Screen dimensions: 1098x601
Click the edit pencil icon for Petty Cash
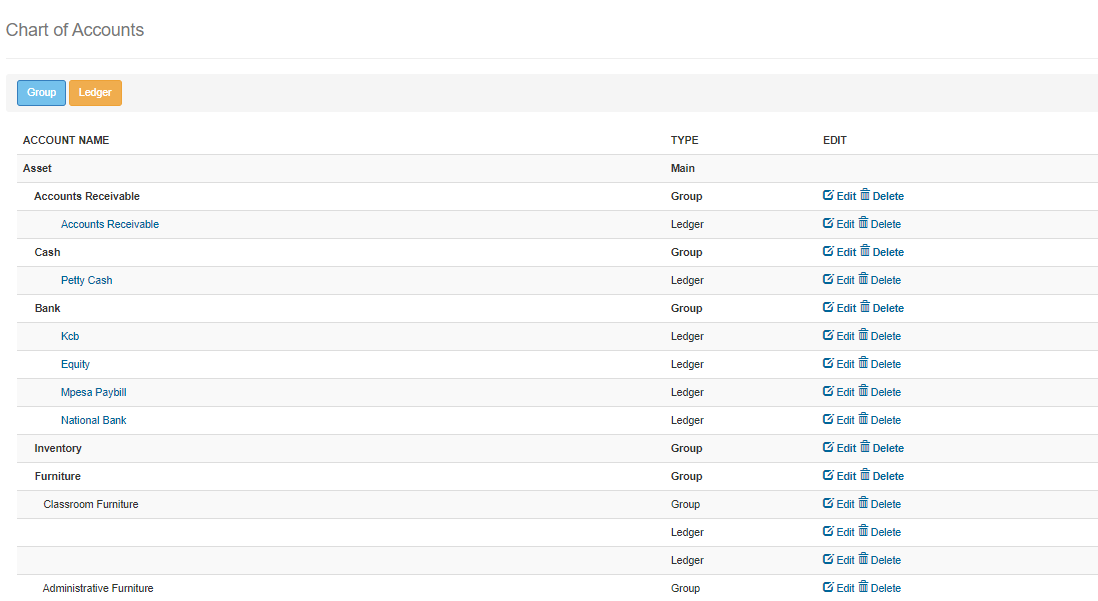(x=828, y=279)
